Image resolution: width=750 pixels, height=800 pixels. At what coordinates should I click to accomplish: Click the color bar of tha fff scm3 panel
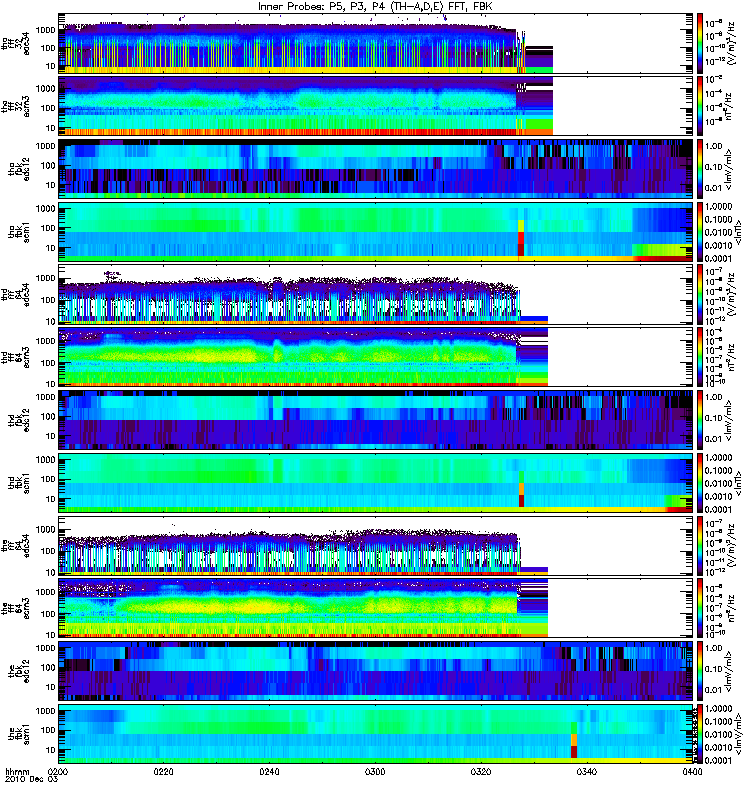click(x=699, y=107)
